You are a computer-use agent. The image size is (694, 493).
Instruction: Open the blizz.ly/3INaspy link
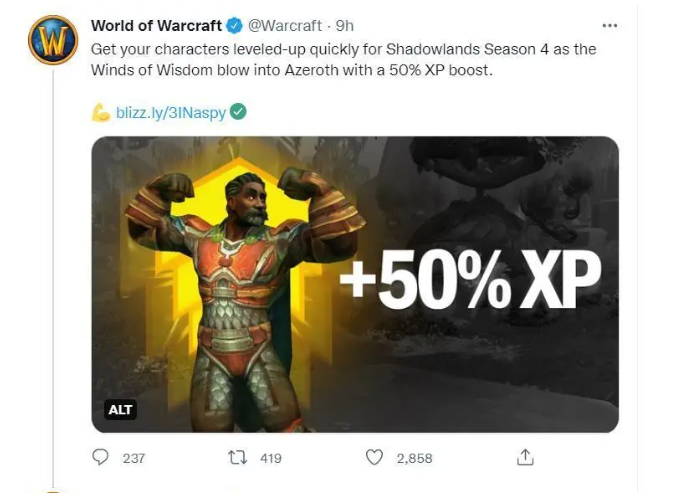click(171, 112)
